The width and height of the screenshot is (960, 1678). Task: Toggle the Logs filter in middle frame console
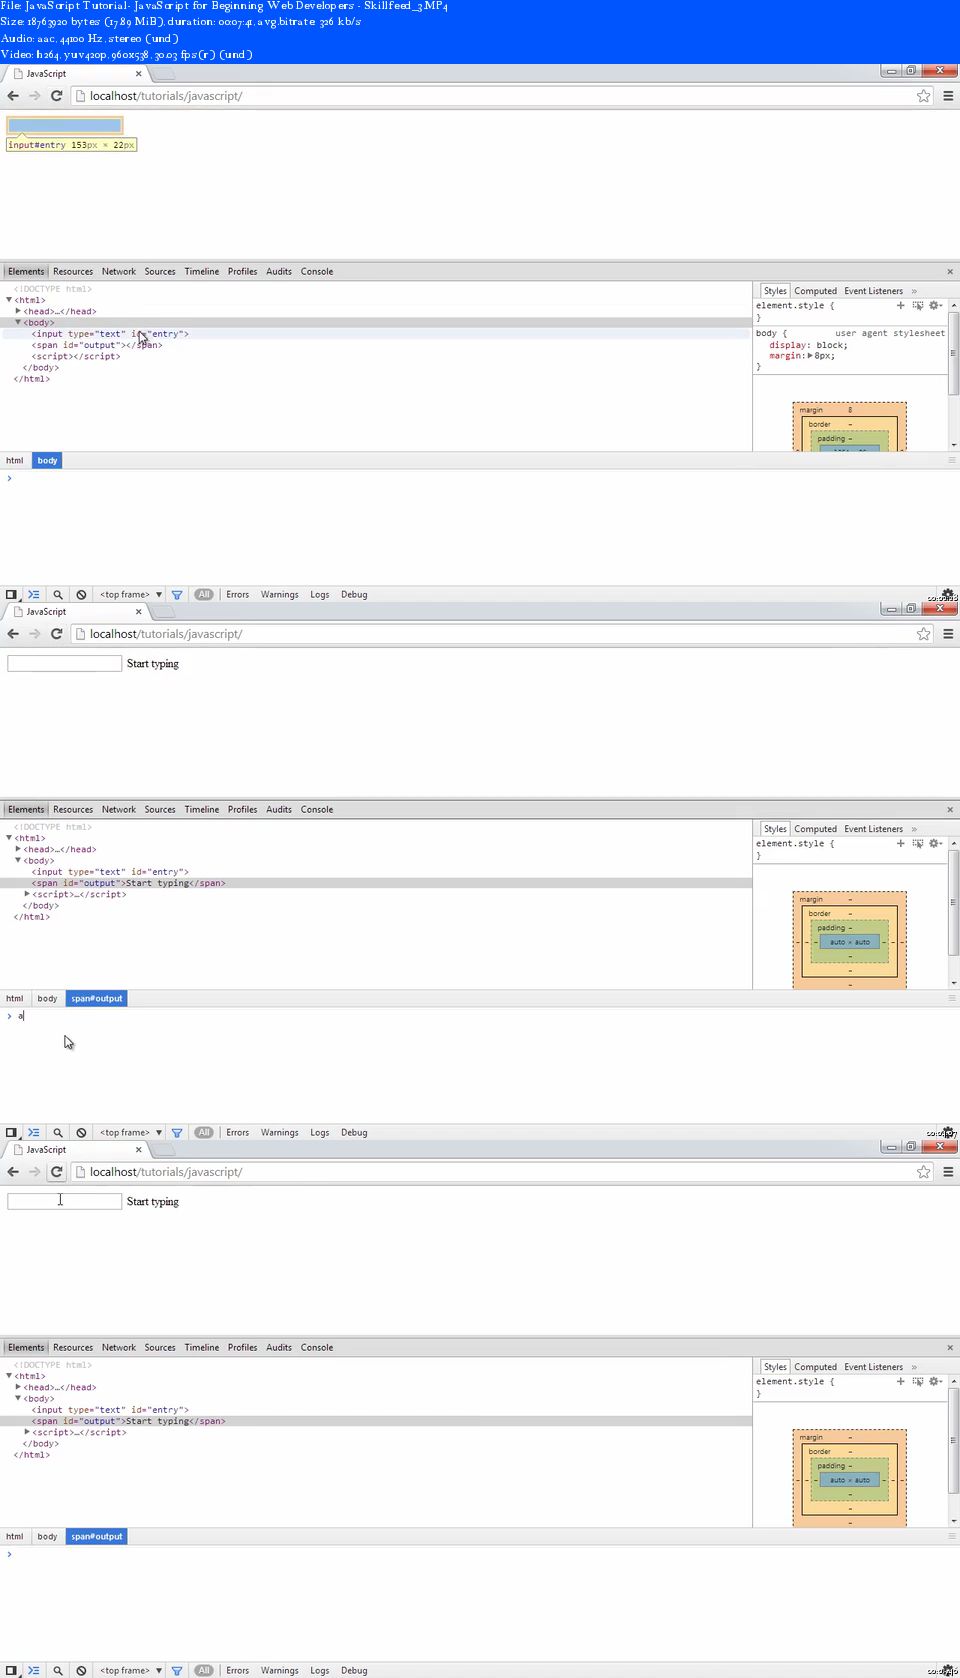pyautogui.click(x=320, y=1132)
